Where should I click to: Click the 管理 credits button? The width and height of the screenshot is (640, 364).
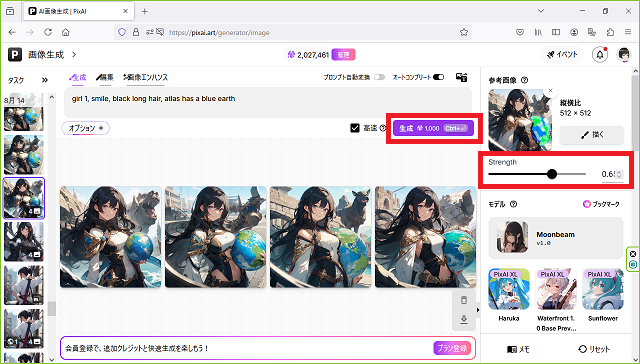343,55
